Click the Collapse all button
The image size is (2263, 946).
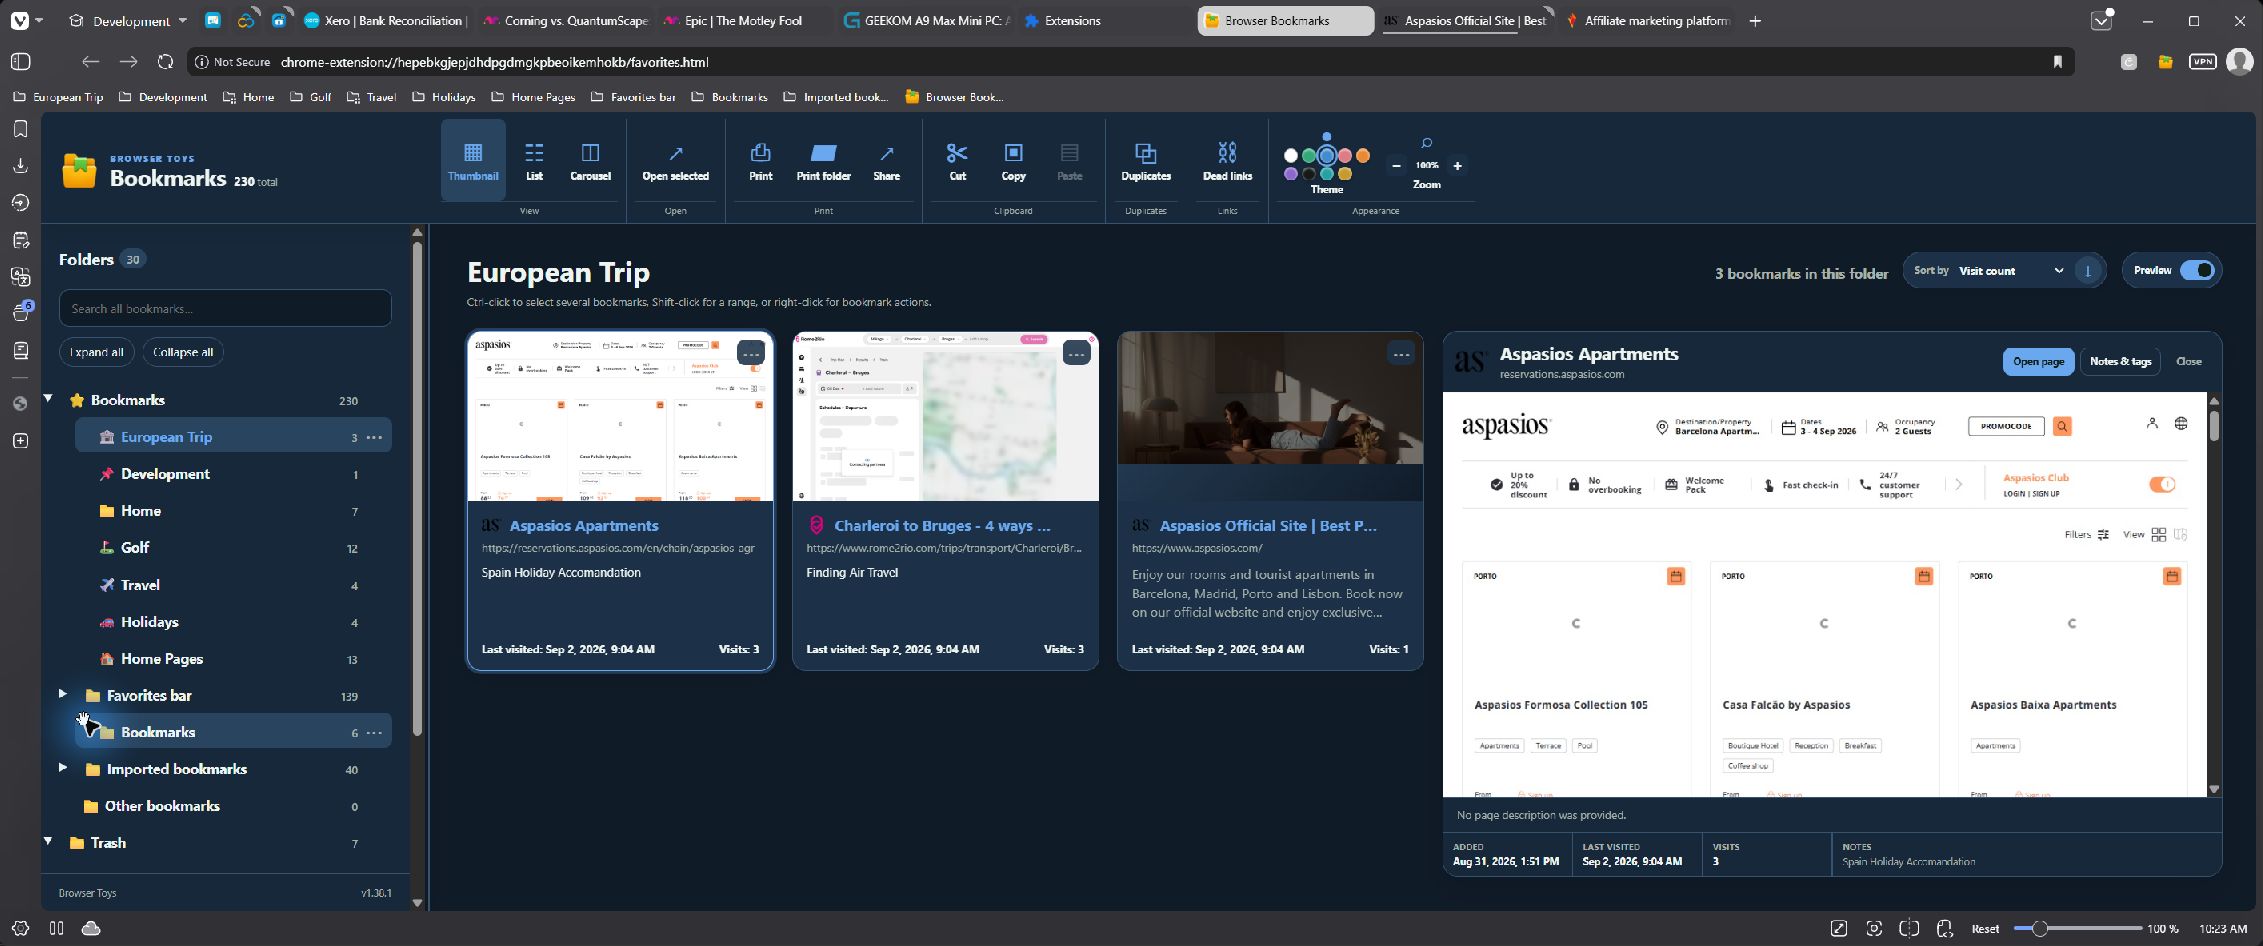point(183,352)
